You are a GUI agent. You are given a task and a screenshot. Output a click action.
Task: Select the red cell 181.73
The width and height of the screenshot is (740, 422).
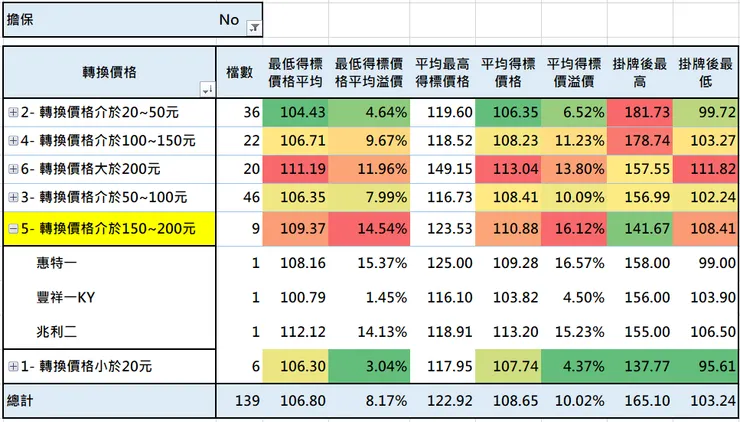(x=639, y=112)
